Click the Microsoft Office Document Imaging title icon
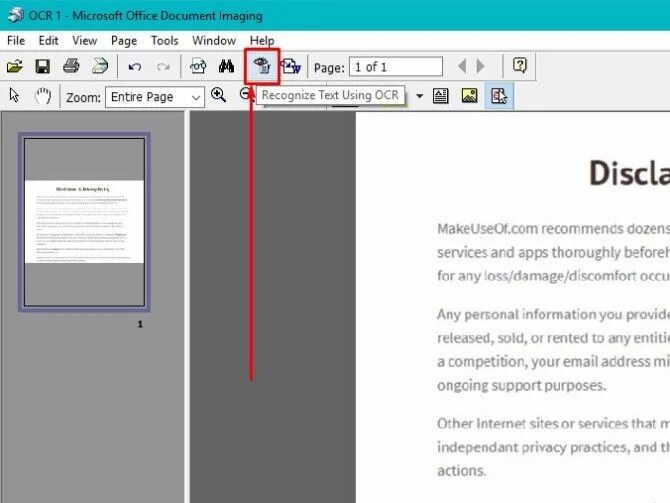Image resolution: width=670 pixels, height=503 pixels. click(16, 15)
